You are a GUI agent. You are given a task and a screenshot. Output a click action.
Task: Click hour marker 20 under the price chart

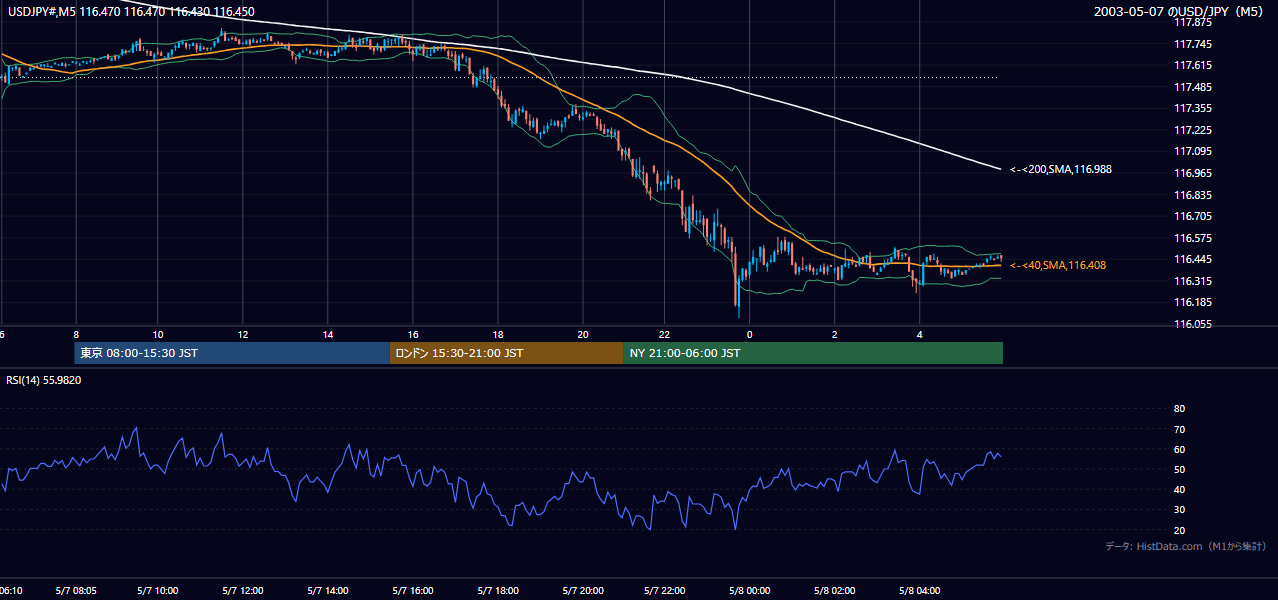583,333
